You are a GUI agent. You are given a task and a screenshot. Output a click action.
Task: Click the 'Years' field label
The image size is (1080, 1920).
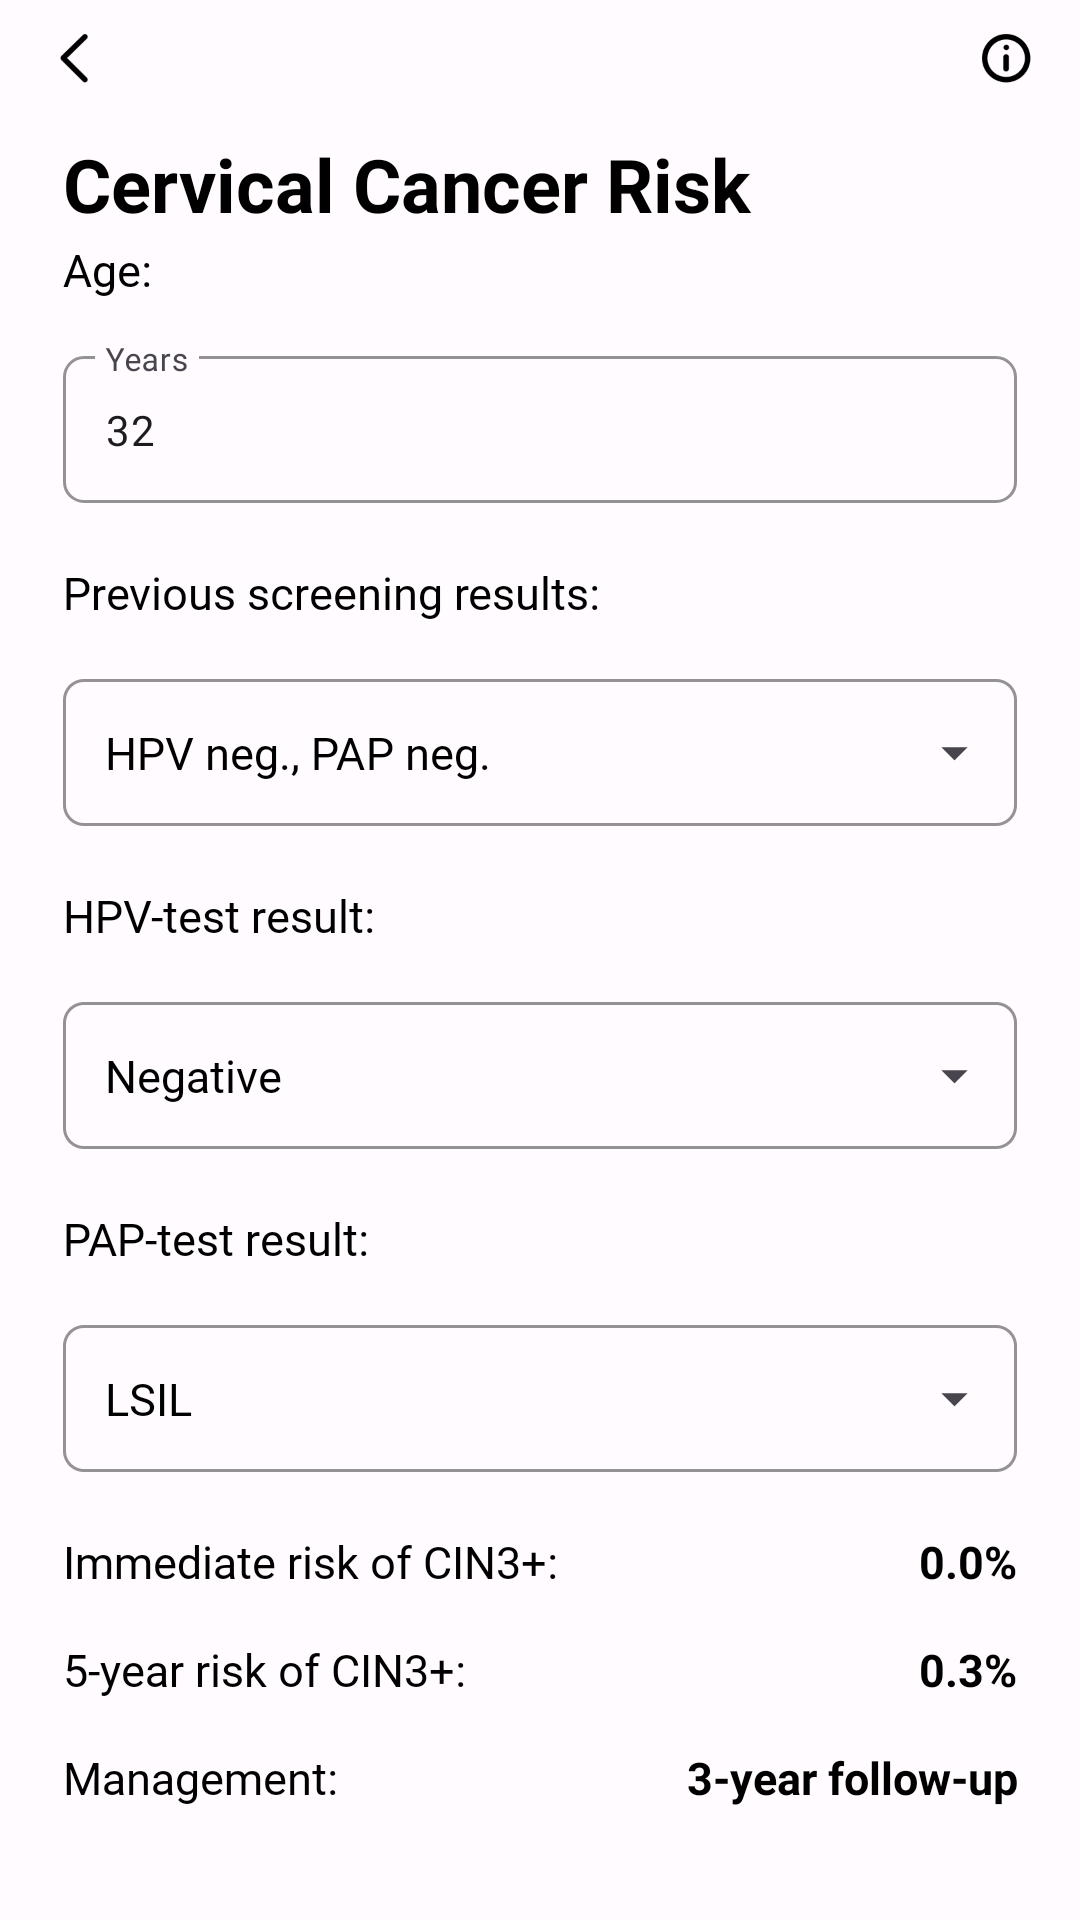(x=147, y=360)
